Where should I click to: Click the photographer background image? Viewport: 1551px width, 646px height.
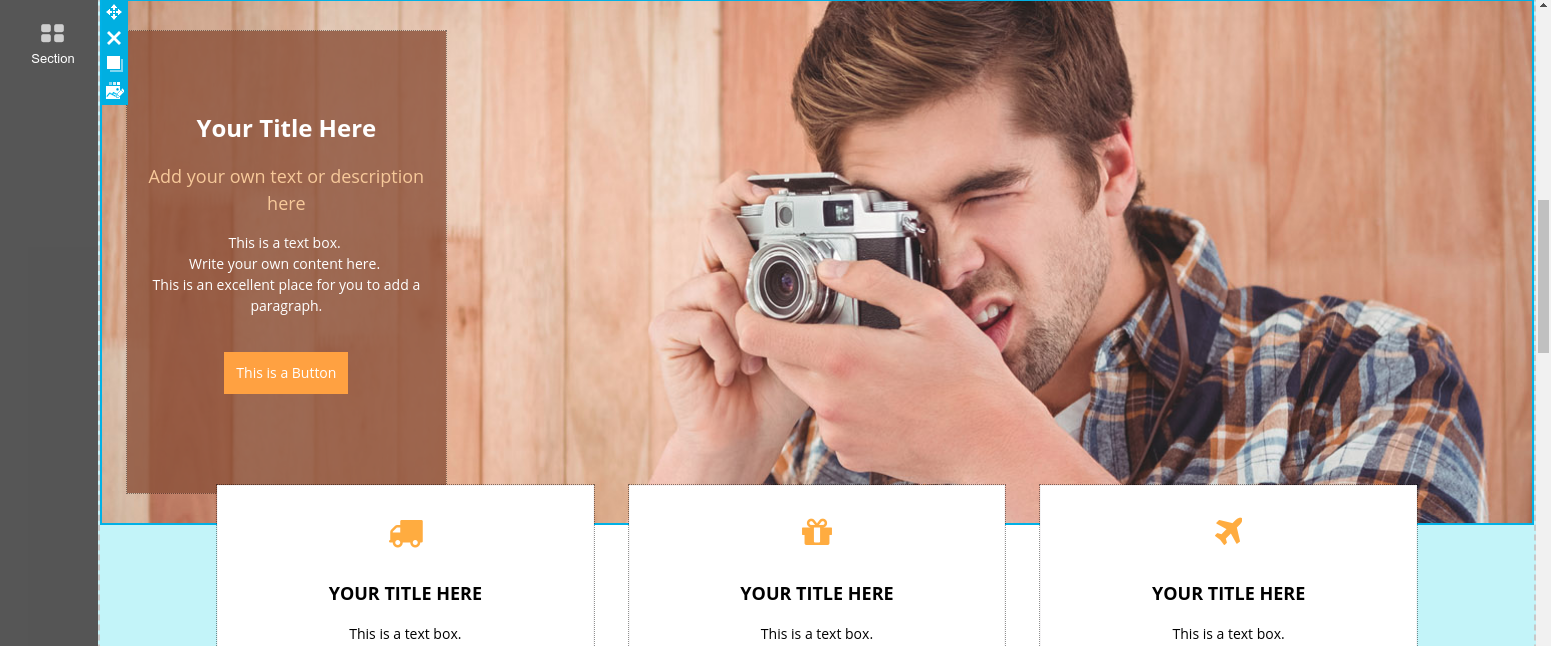[1000, 250]
